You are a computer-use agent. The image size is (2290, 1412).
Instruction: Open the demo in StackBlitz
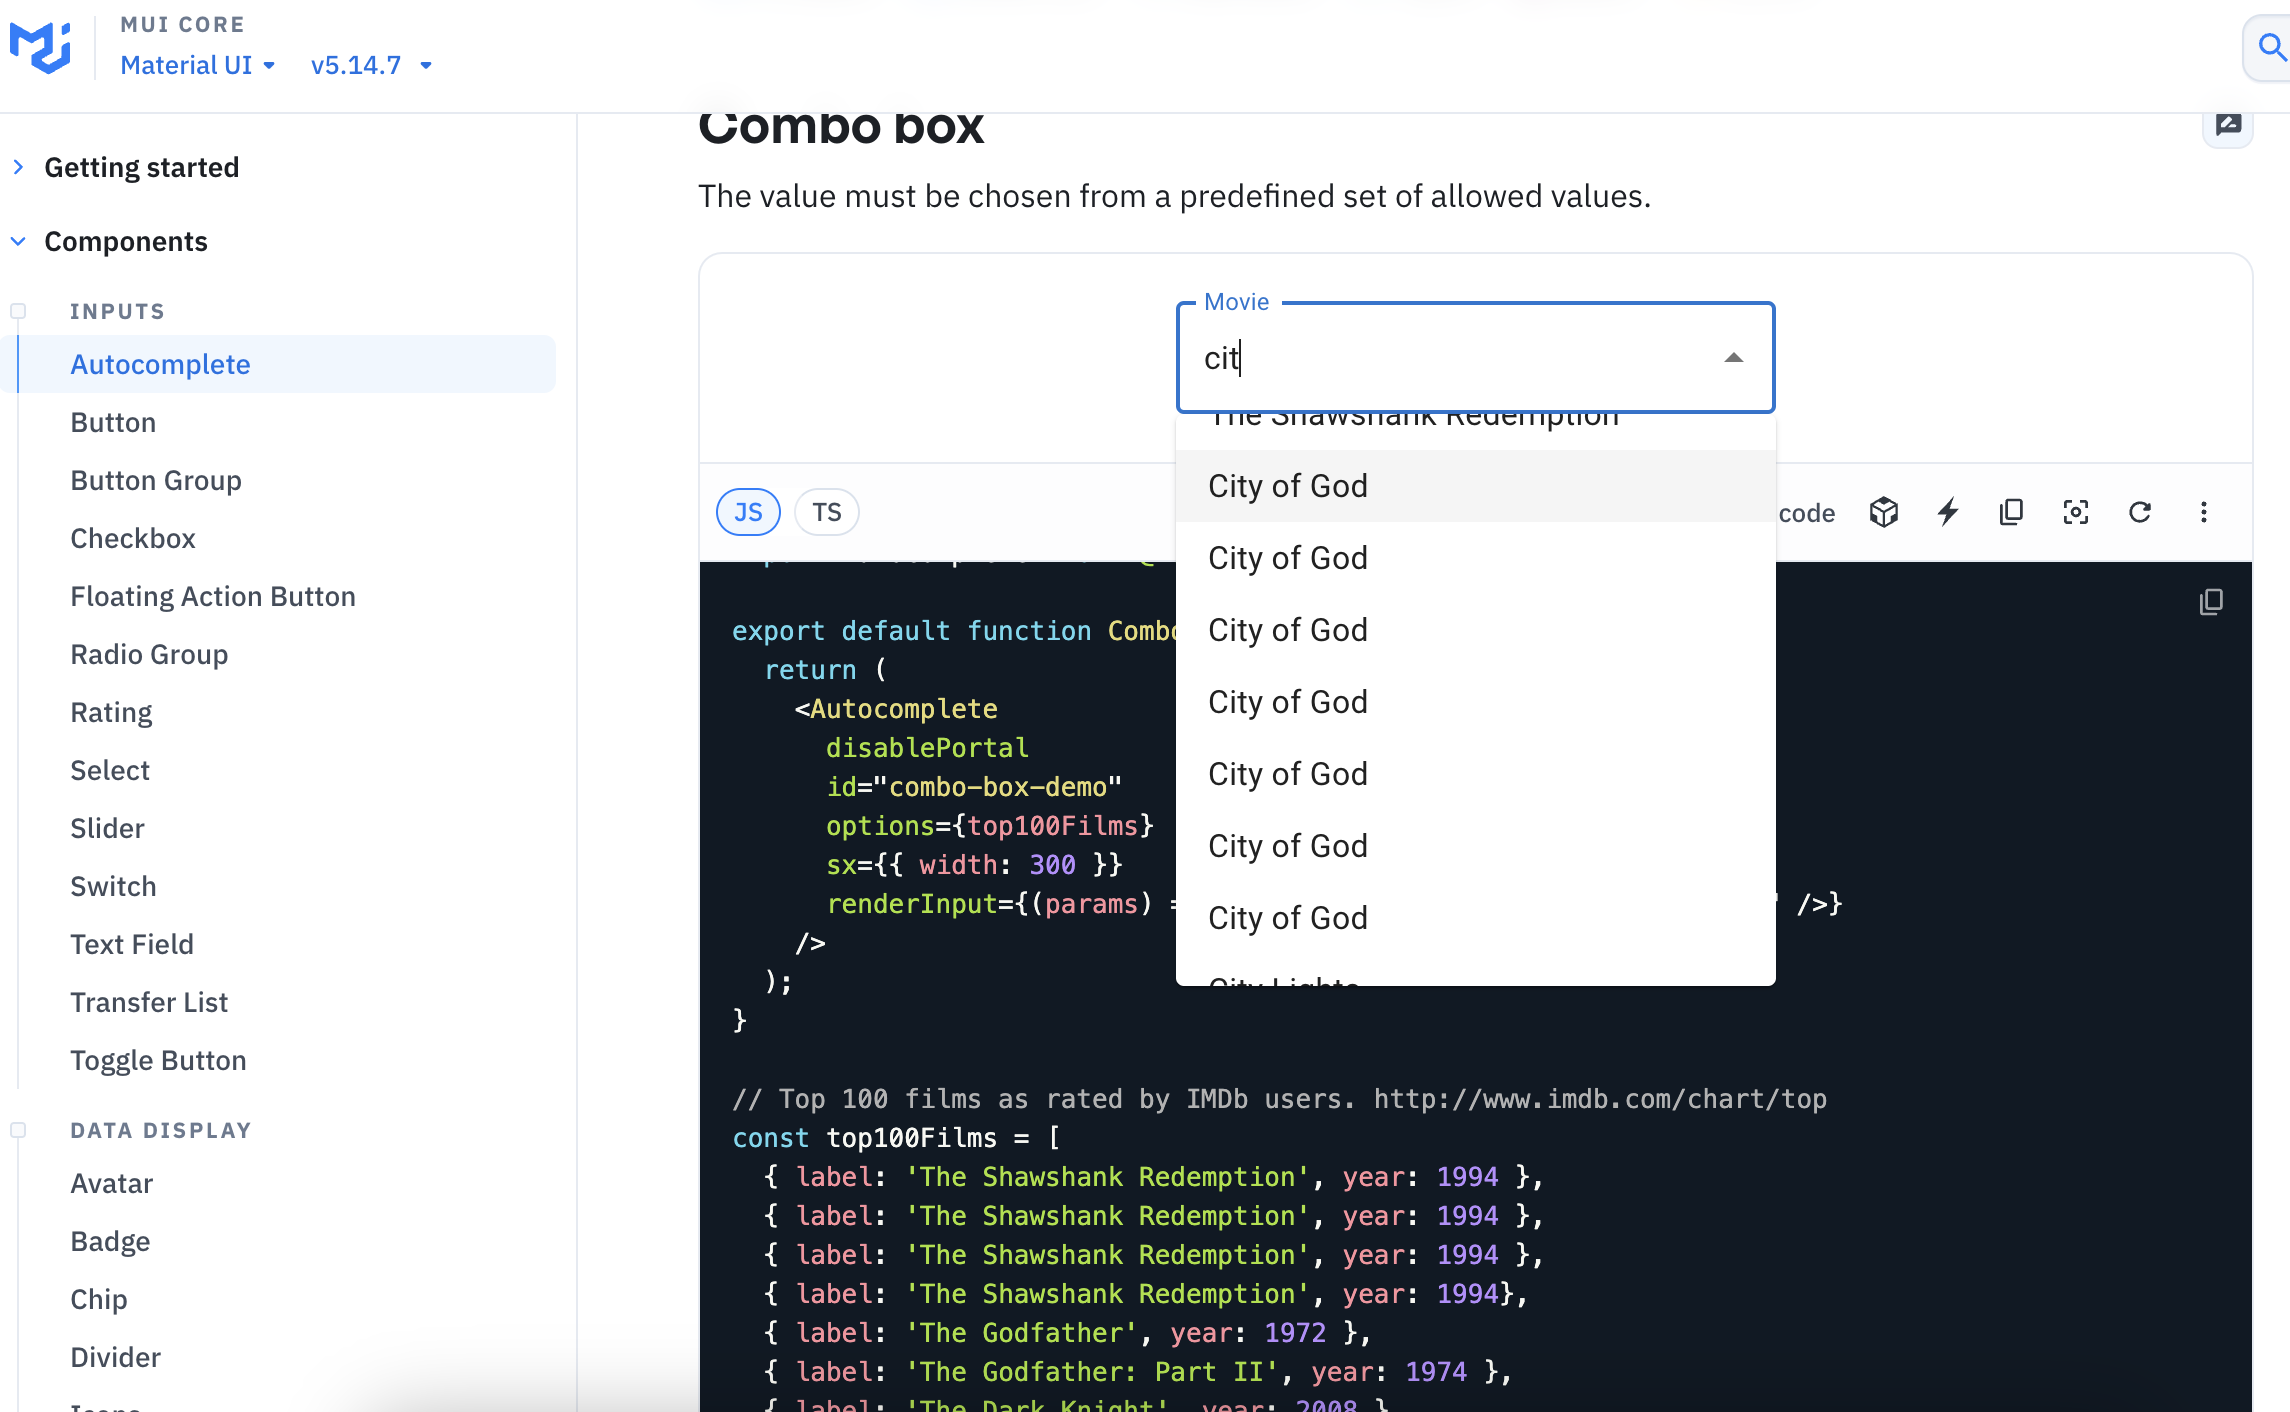(1947, 512)
